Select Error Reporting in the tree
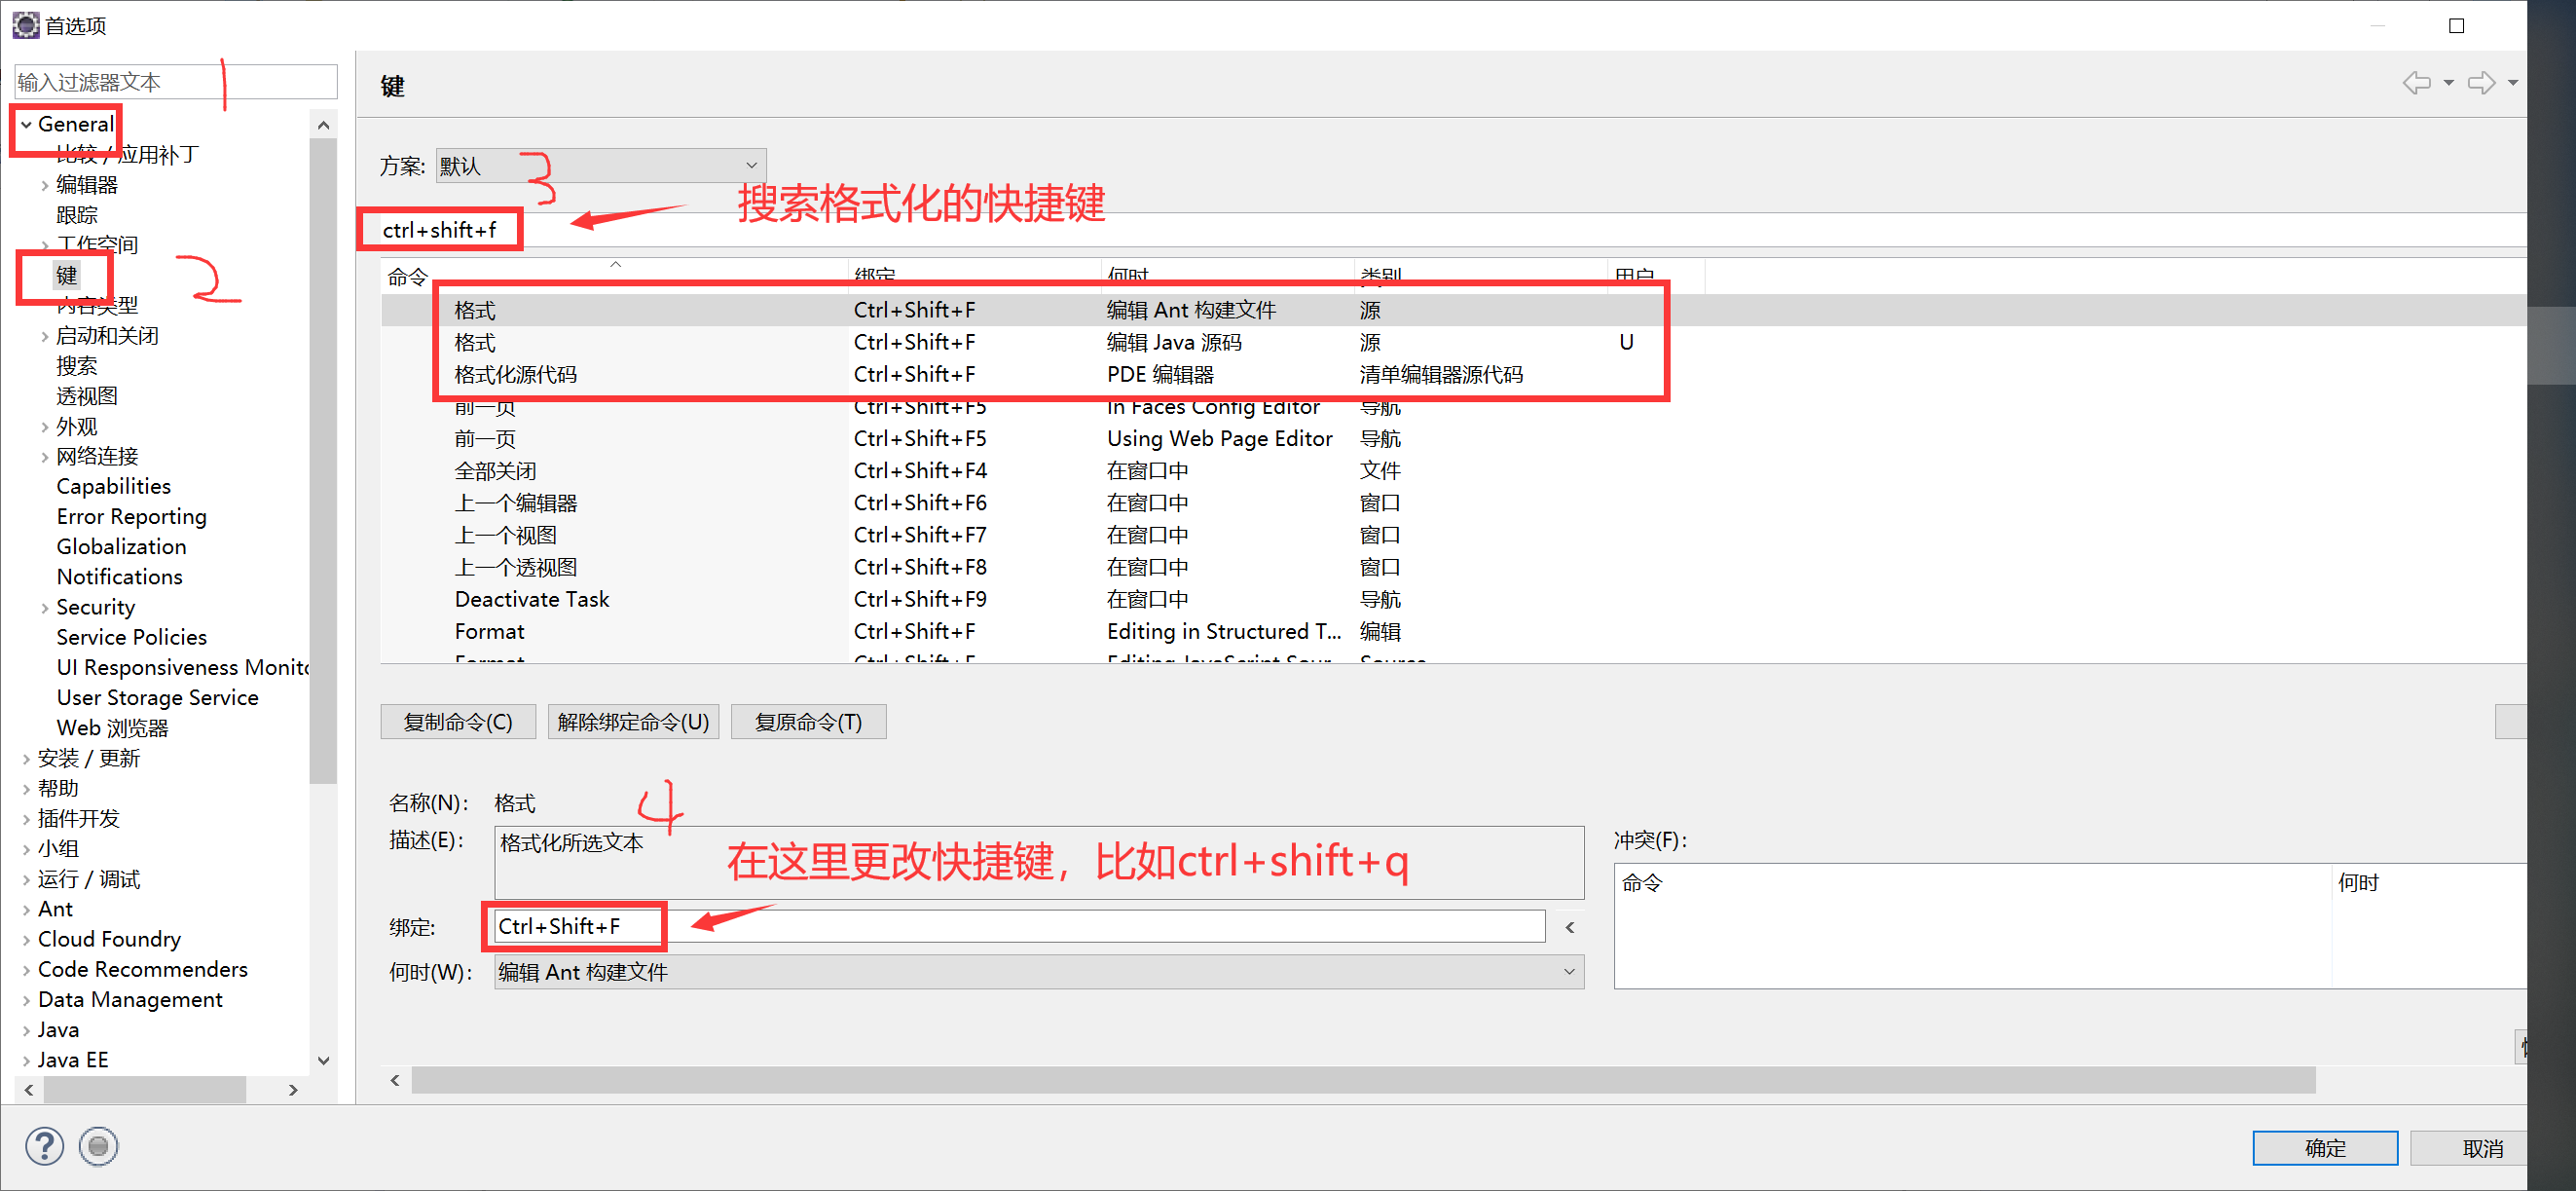This screenshot has height=1191, width=2576. (x=131, y=517)
